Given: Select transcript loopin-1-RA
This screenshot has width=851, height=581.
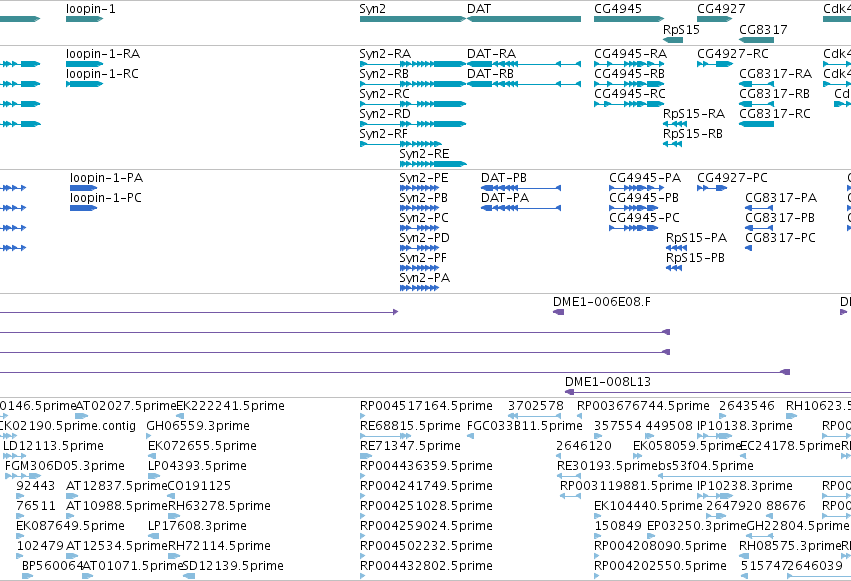Looking at the screenshot, I should 85,64.
